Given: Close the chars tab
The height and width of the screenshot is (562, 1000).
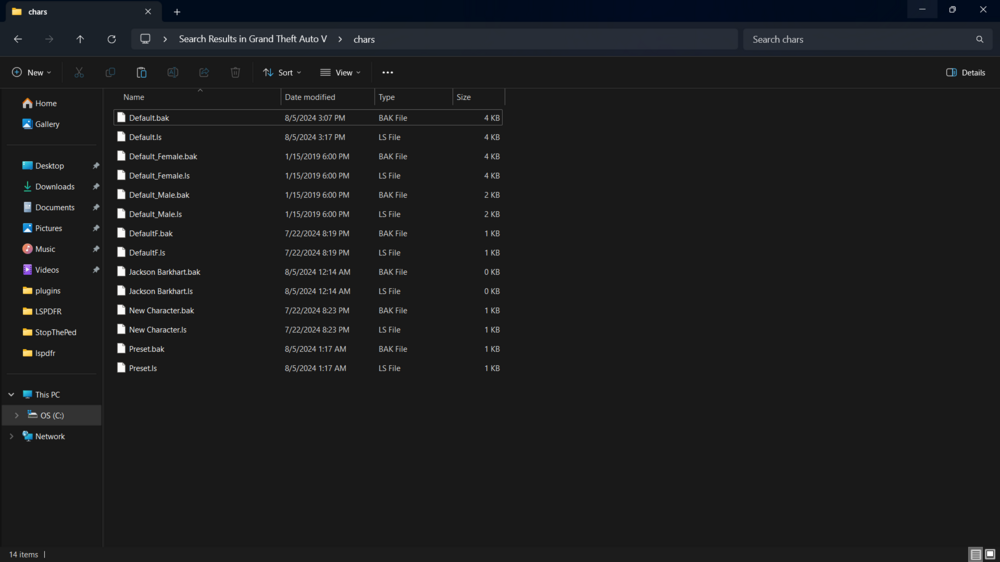Looking at the screenshot, I should pyautogui.click(x=148, y=11).
